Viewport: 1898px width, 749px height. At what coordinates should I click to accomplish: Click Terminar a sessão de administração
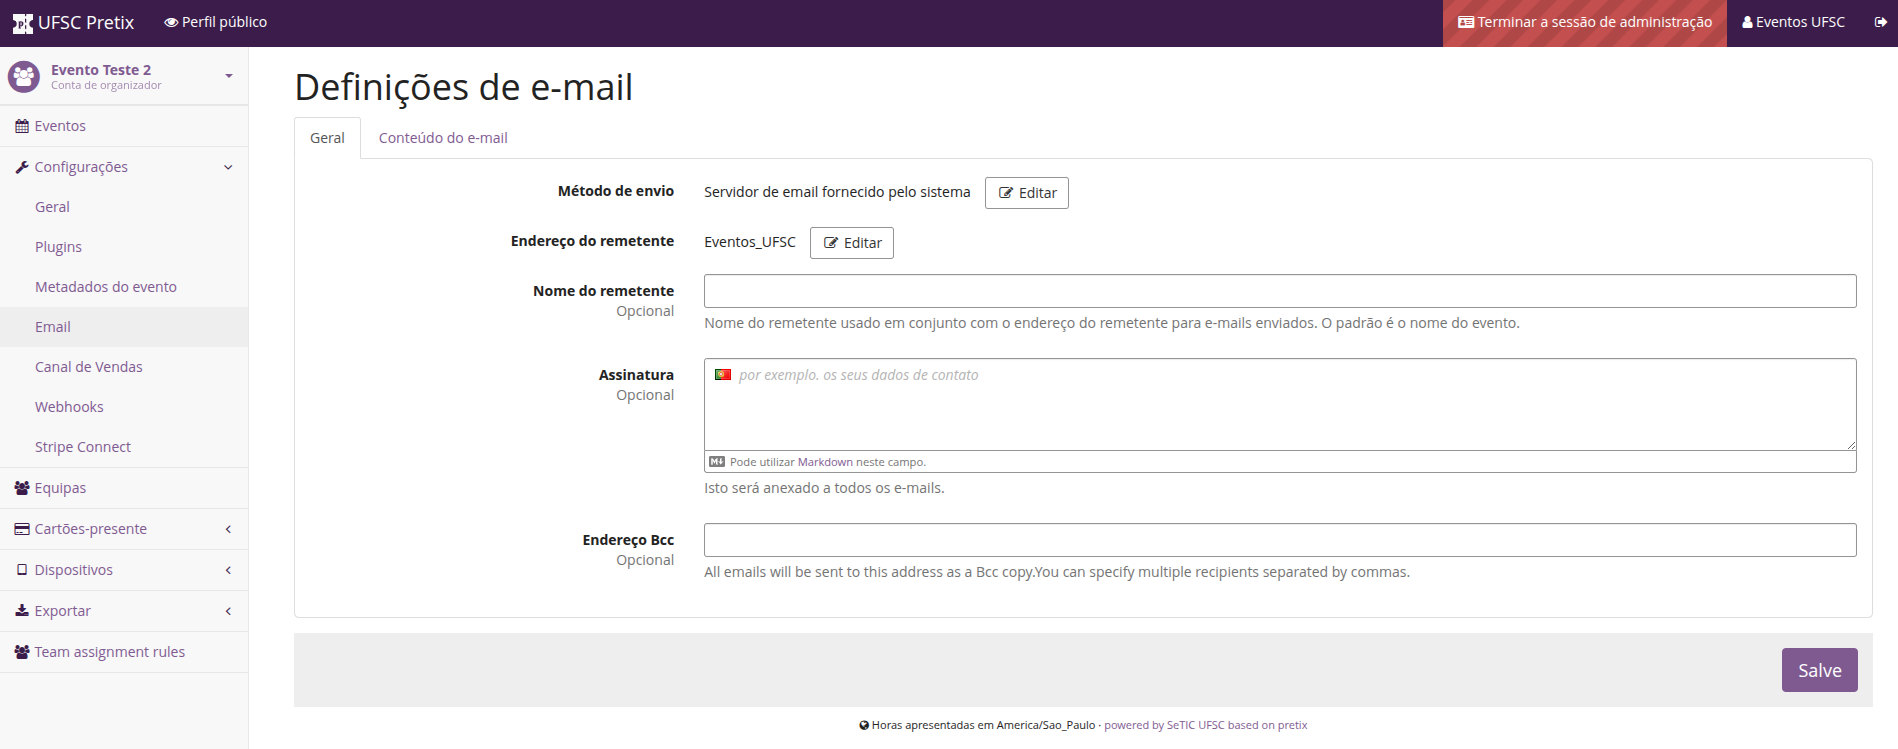pyautogui.click(x=1585, y=23)
